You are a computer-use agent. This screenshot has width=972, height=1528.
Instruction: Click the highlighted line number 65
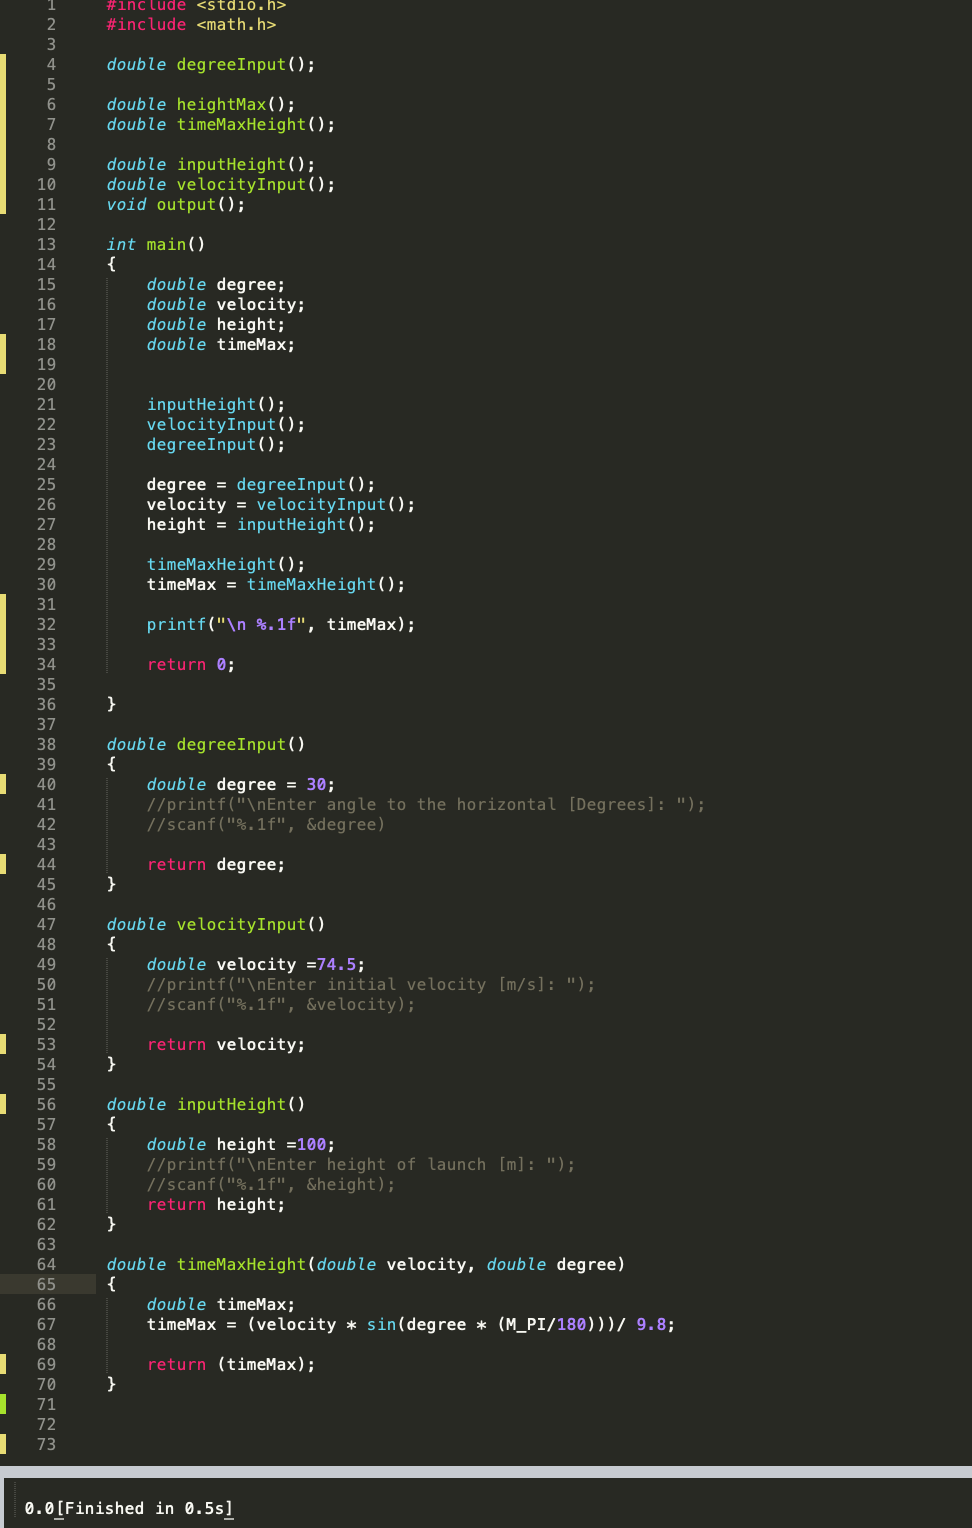coord(46,1284)
